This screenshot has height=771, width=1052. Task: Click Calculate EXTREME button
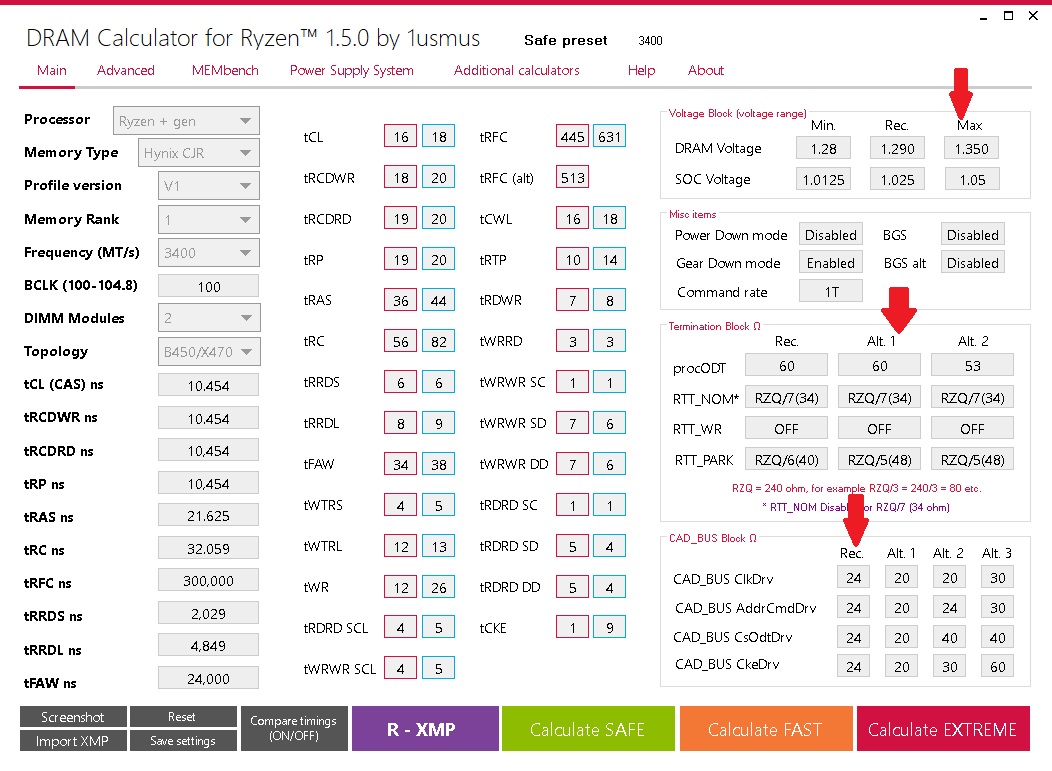point(943,729)
